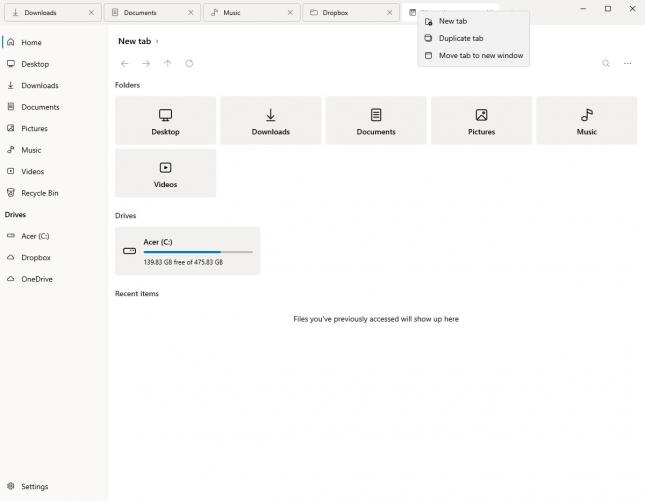
Task: Switch to the Downloads tab
Action: [x=53, y=13]
